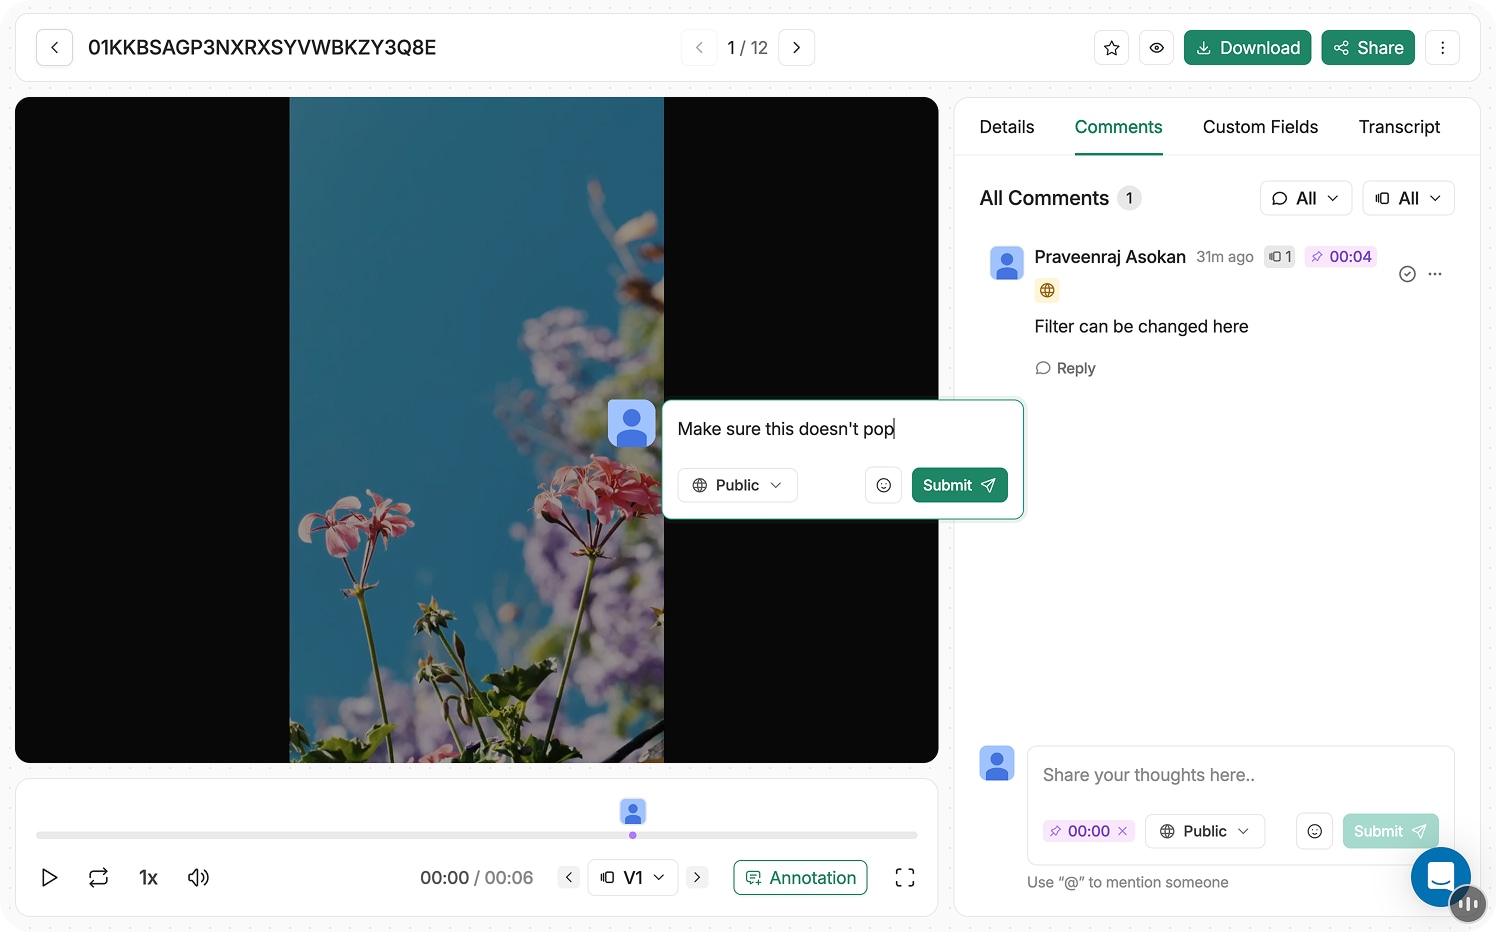This screenshot has width=1496, height=932.
Task: Mark Praveenraj's comment as resolved
Action: tap(1407, 274)
